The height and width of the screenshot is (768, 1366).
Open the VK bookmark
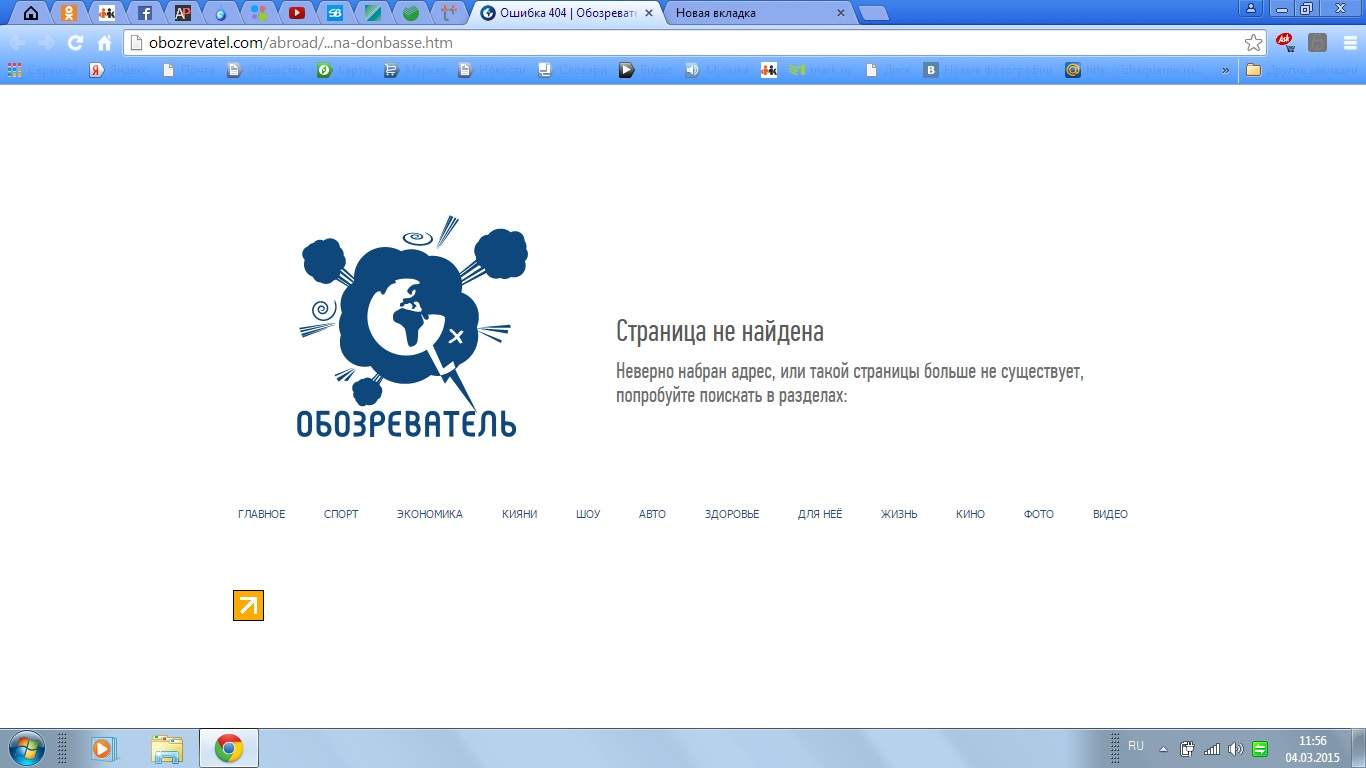931,70
